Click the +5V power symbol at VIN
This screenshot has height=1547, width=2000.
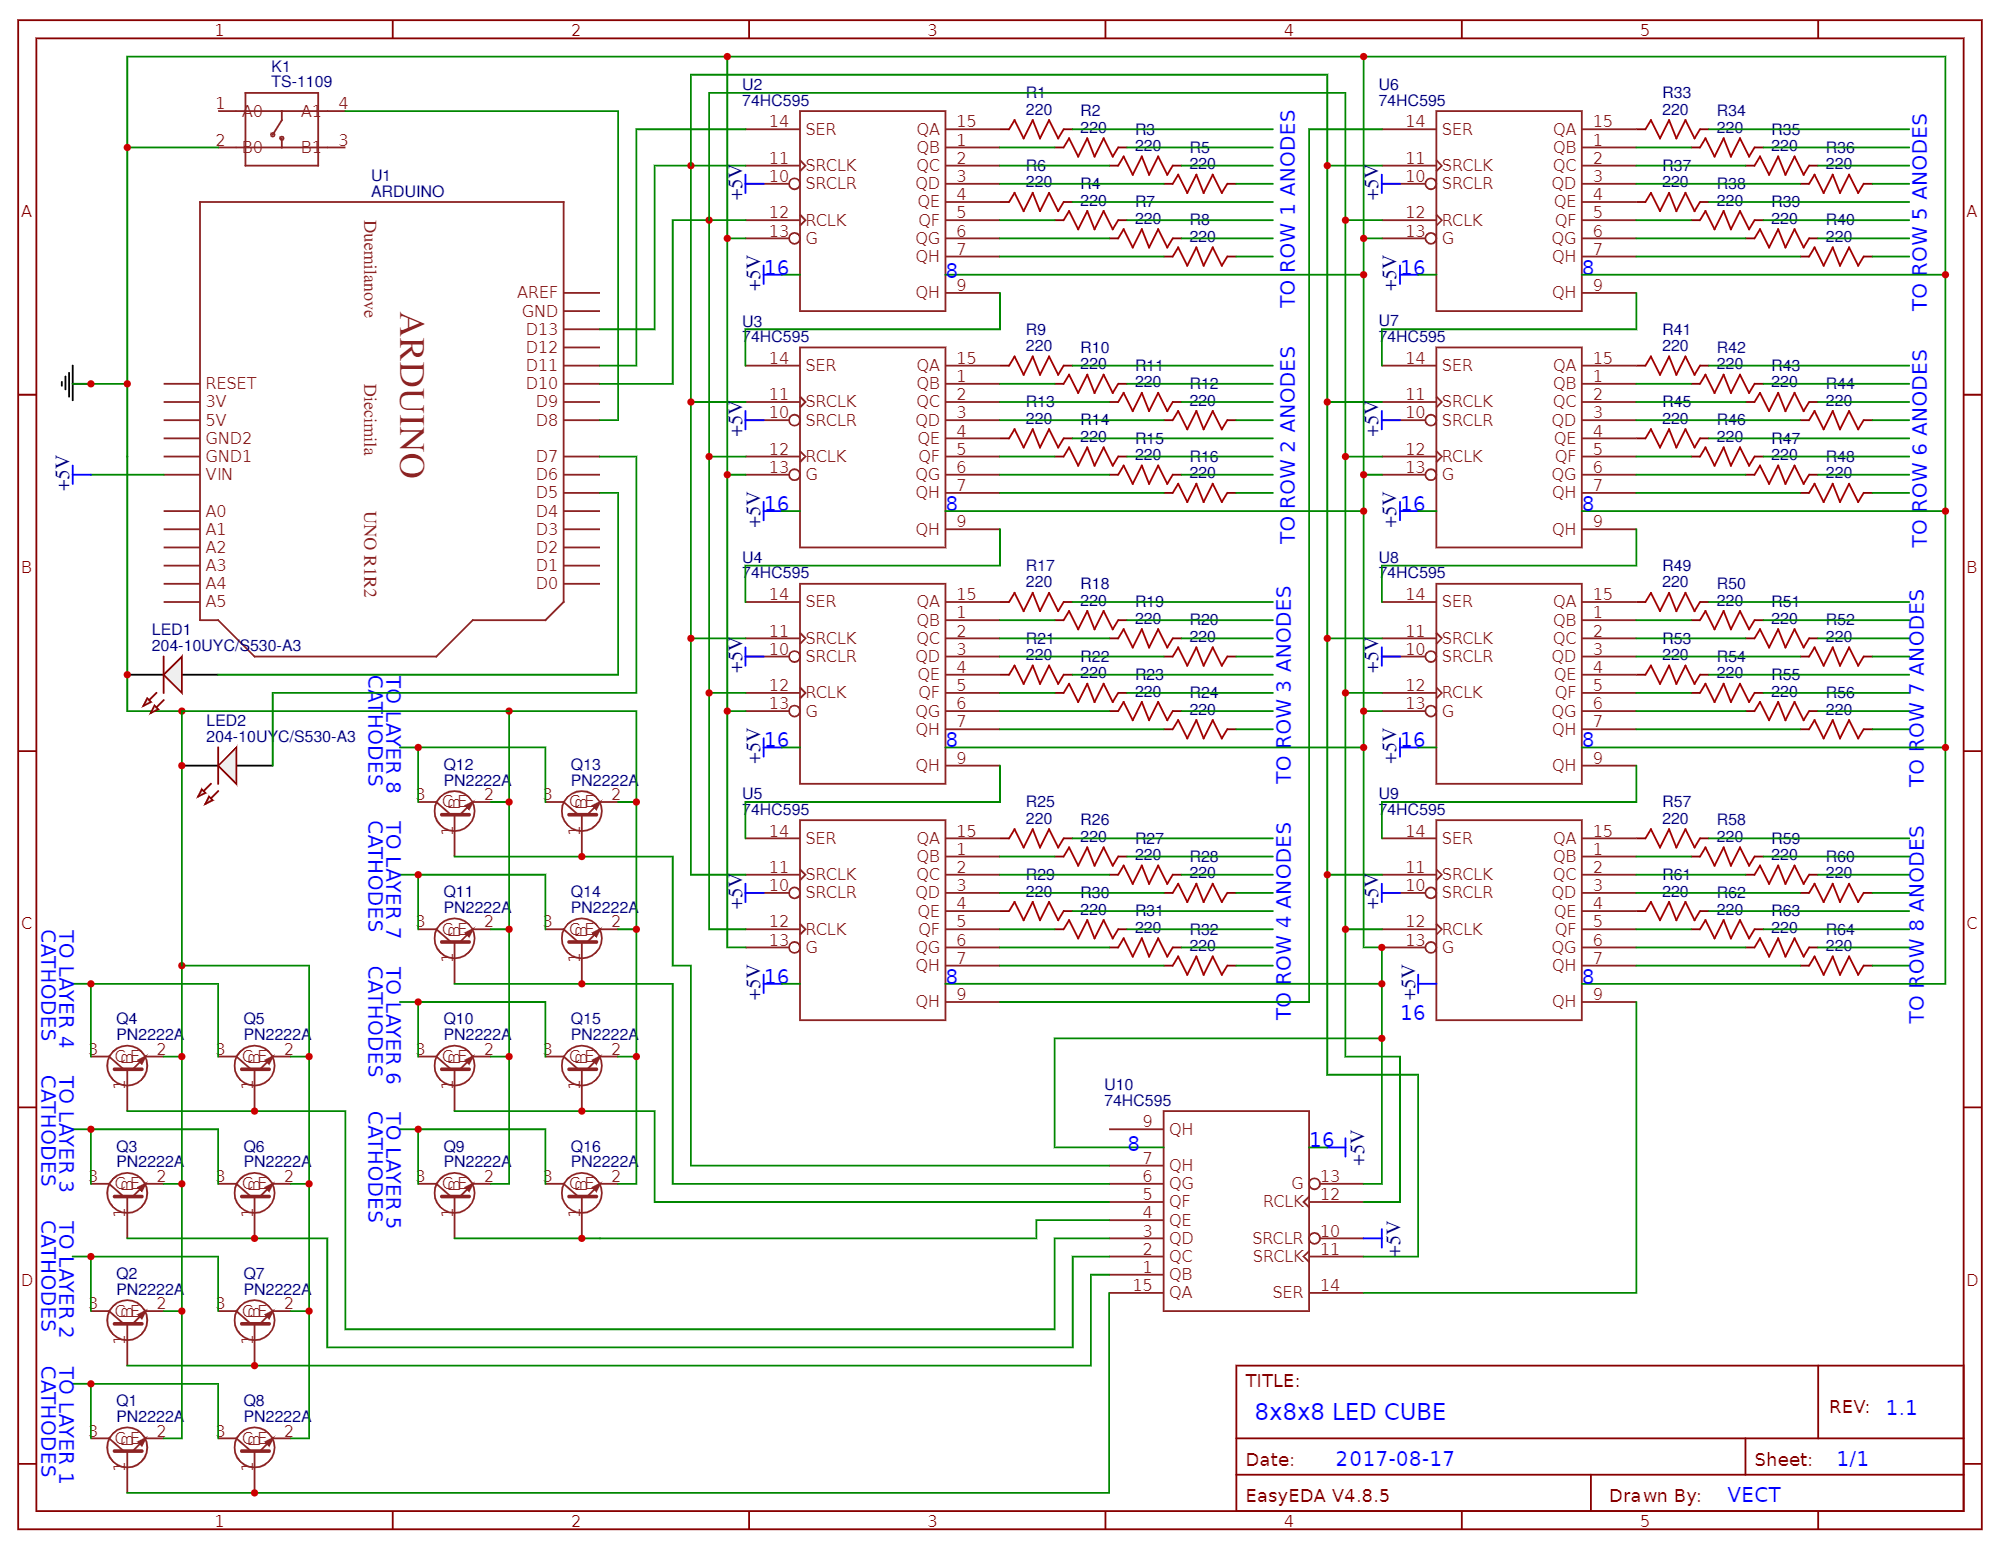pos(70,474)
